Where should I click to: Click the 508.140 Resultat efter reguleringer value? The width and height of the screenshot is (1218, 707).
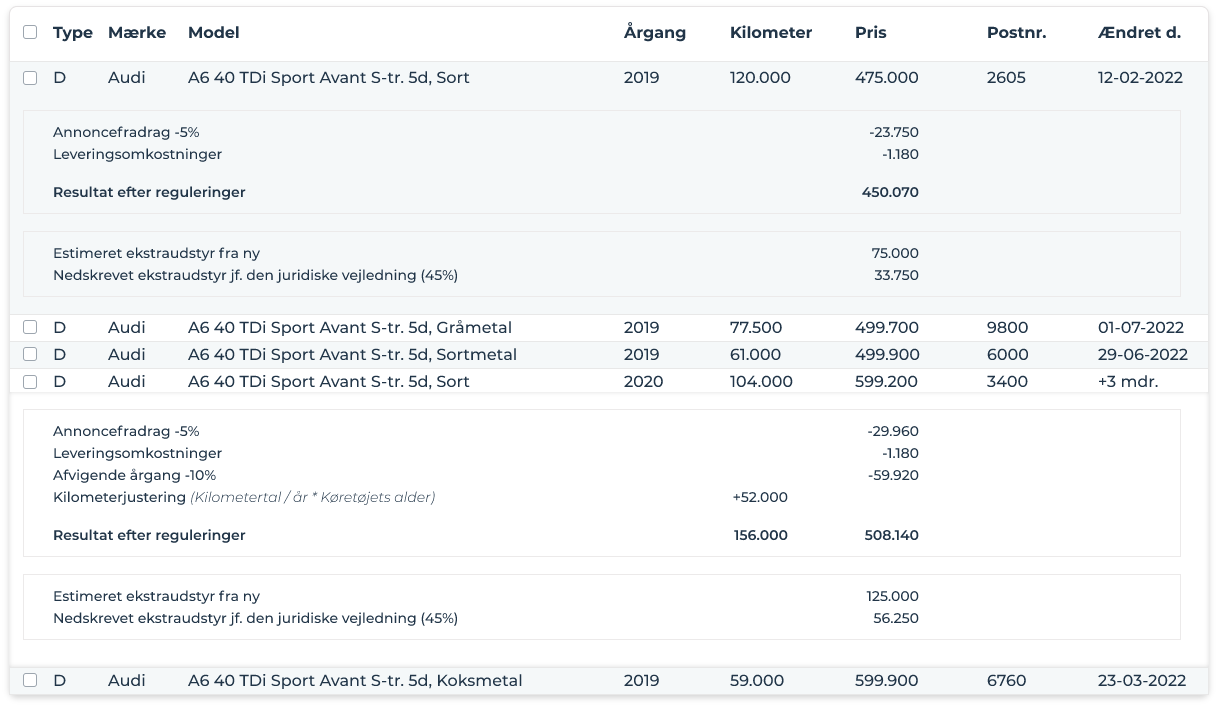[891, 535]
